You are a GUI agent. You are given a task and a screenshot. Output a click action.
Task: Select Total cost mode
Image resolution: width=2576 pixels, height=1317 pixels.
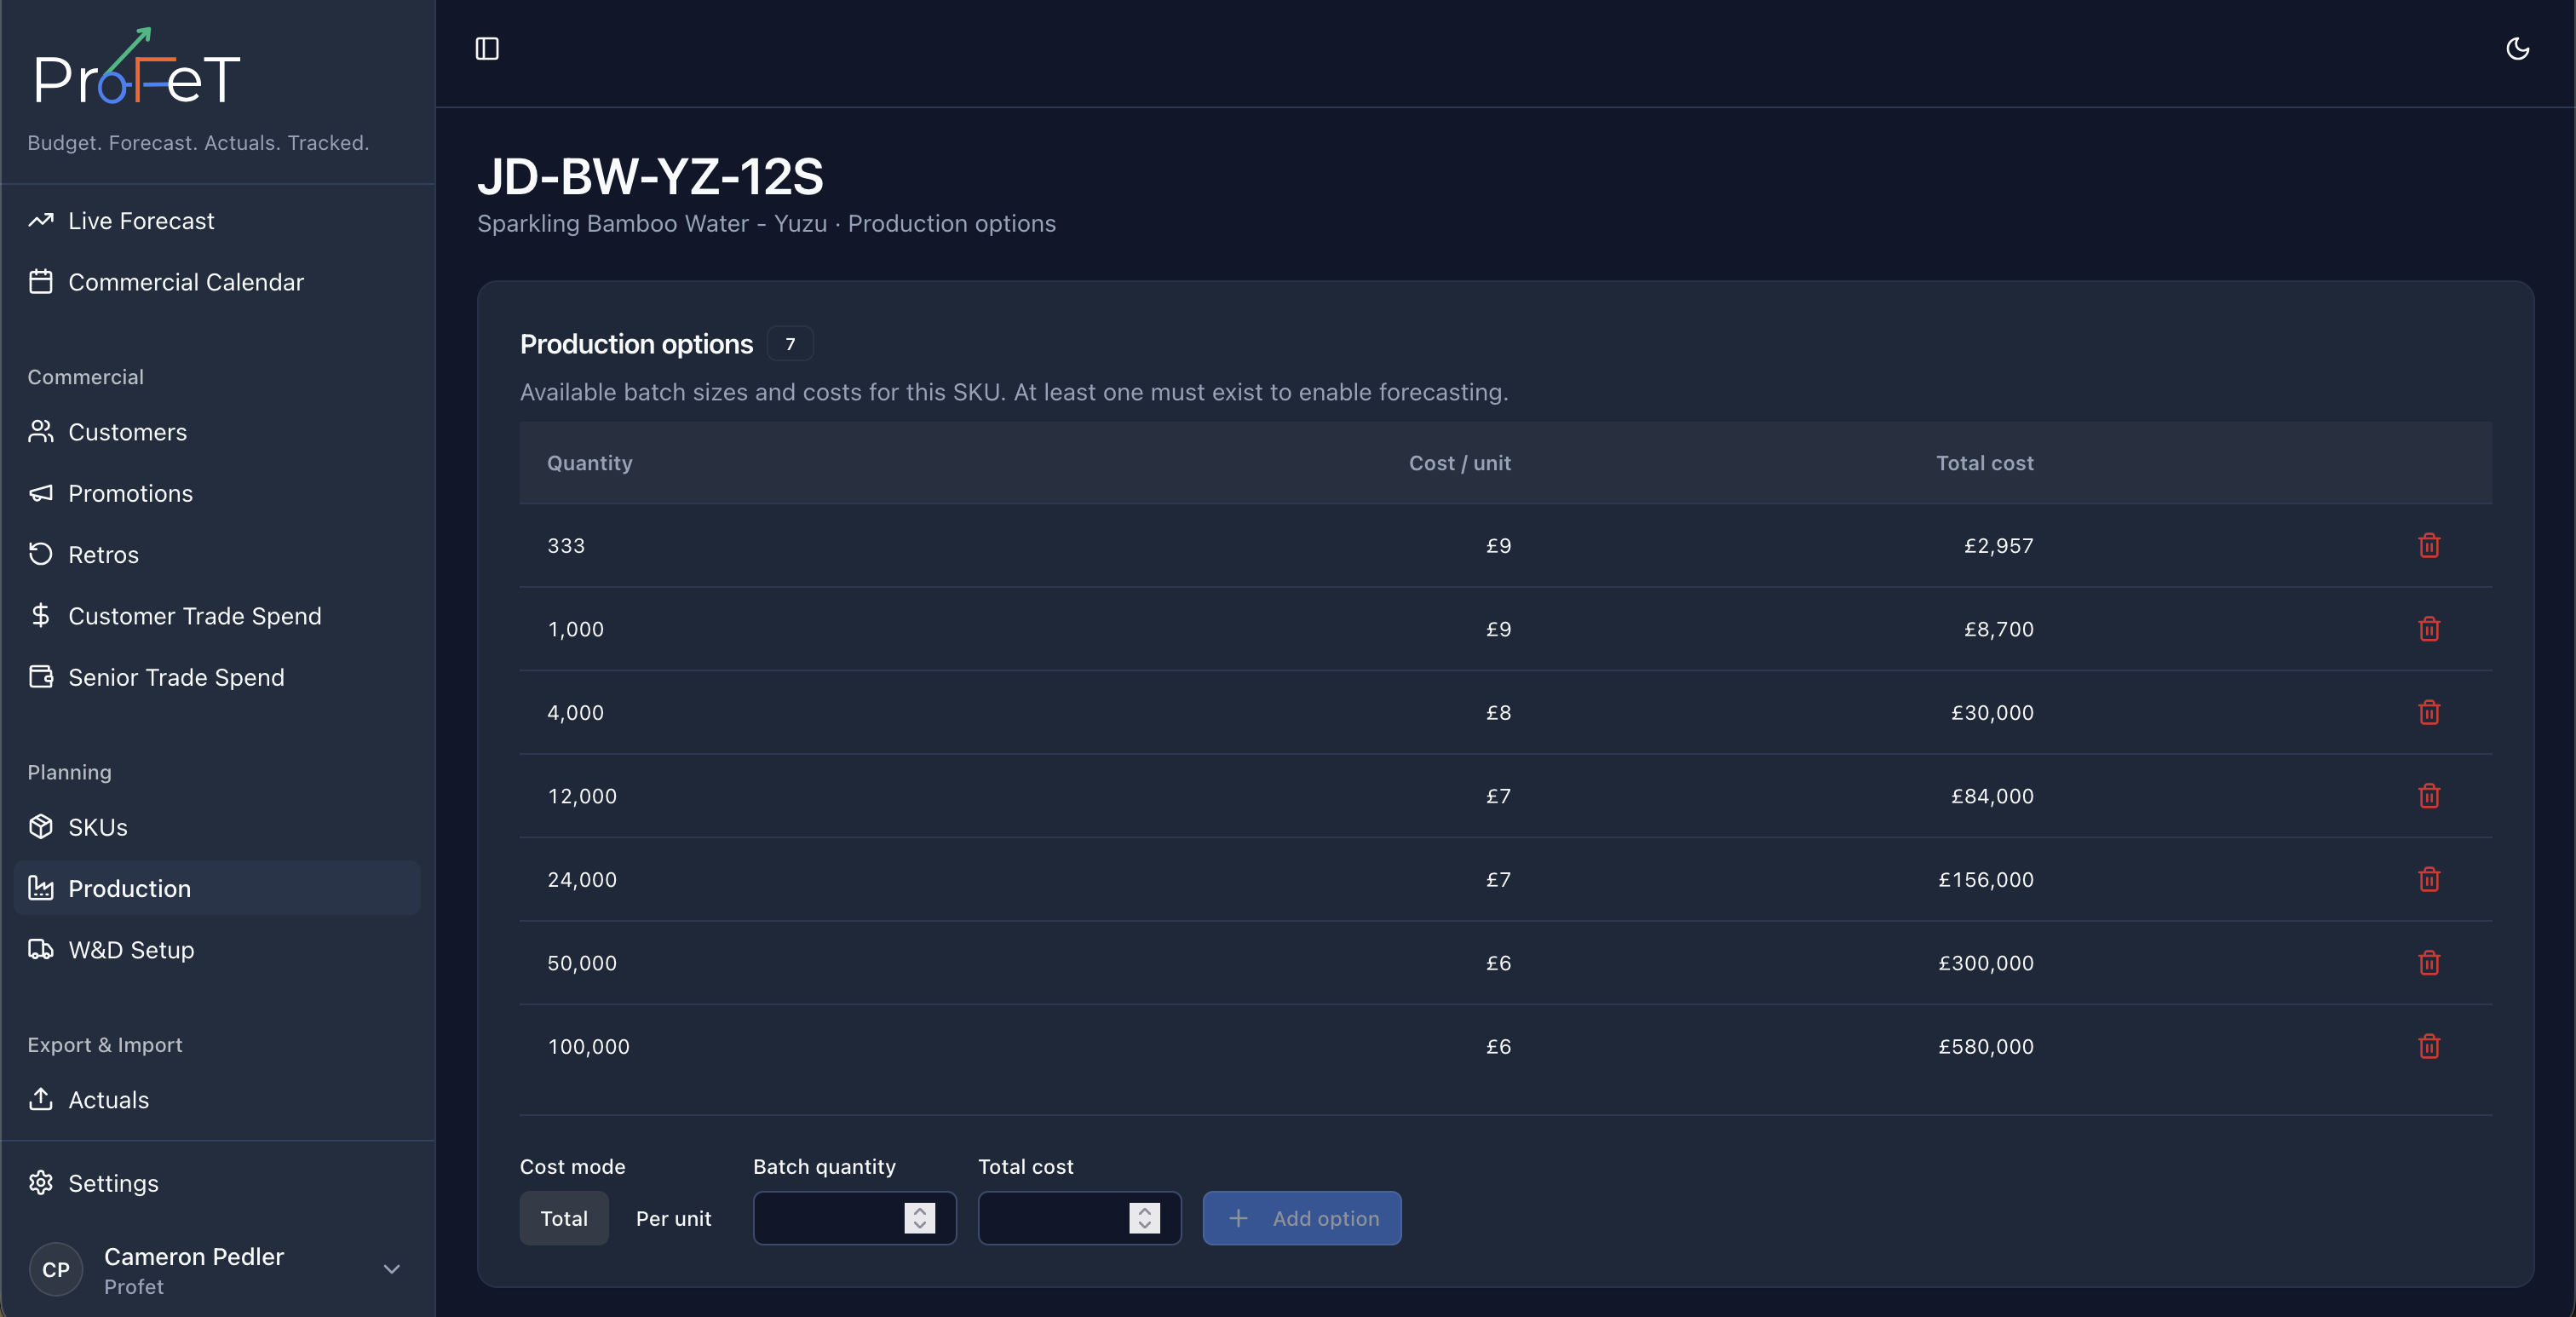pyautogui.click(x=564, y=1218)
